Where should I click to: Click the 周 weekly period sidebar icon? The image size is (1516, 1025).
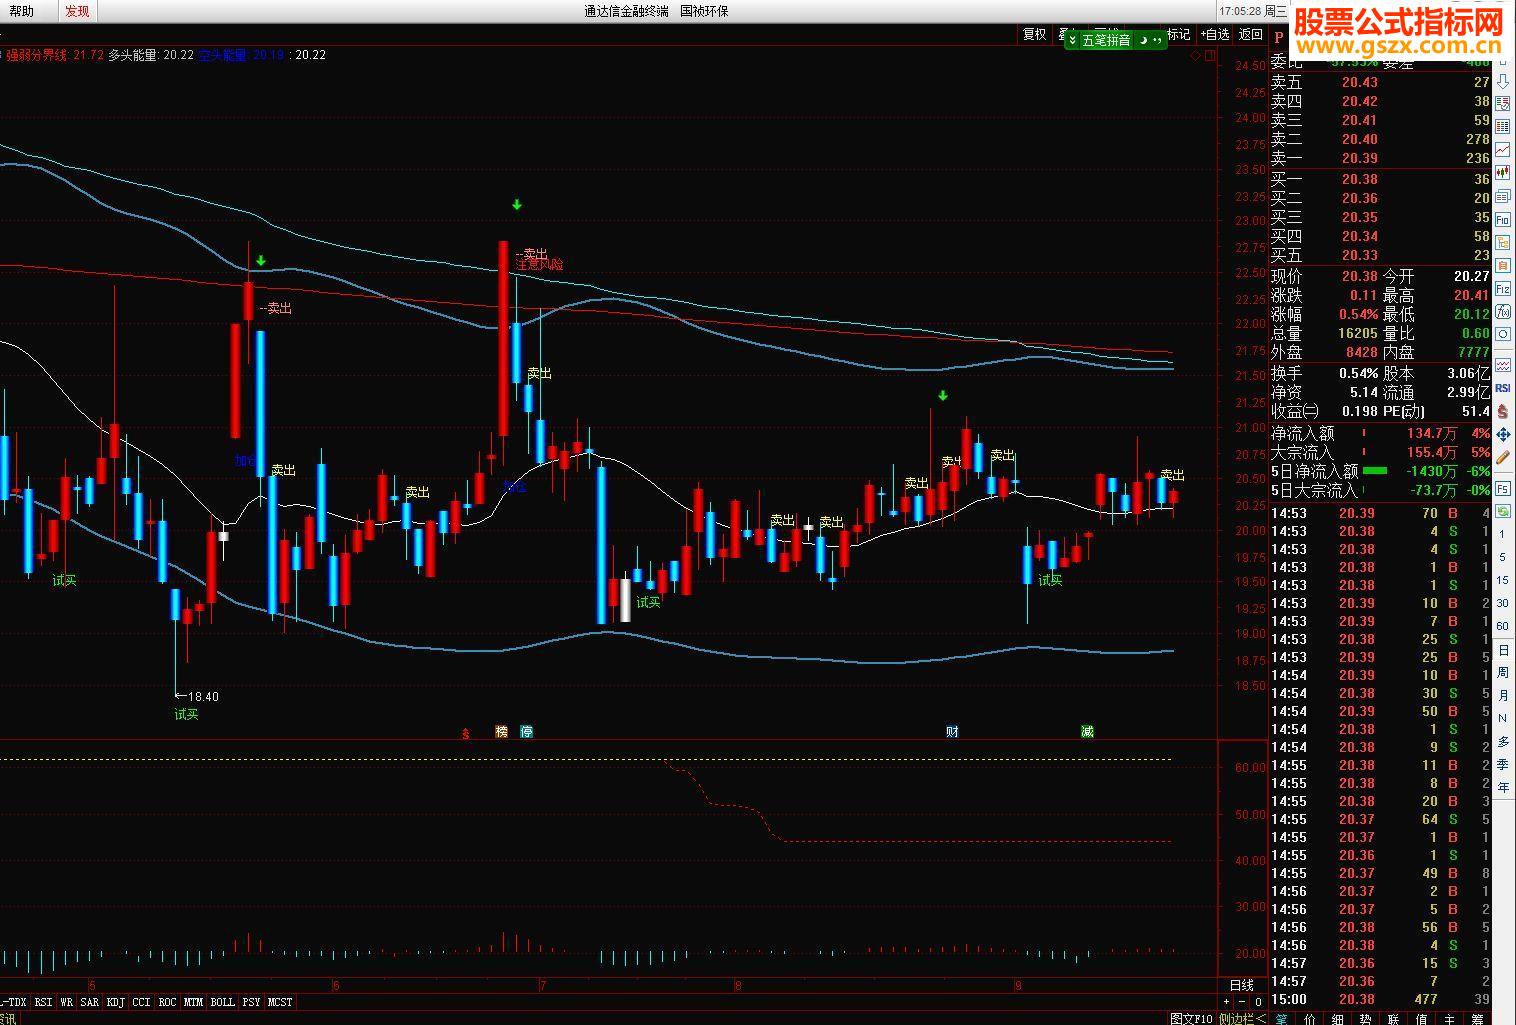(x=1503, y=673)
